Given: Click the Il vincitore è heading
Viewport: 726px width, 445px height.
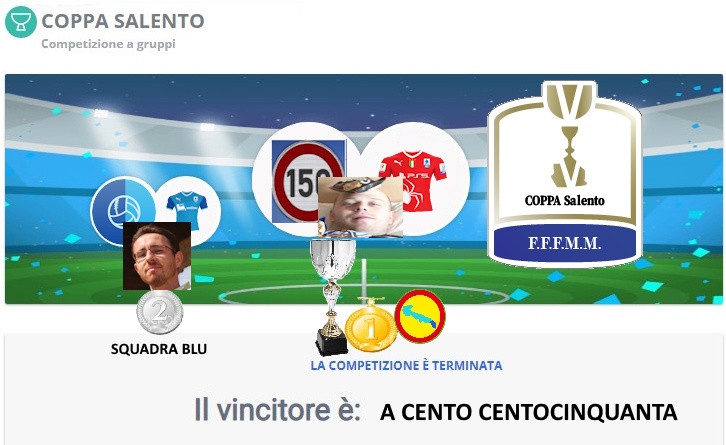Looking at the screenshot, I should (277, 409).
